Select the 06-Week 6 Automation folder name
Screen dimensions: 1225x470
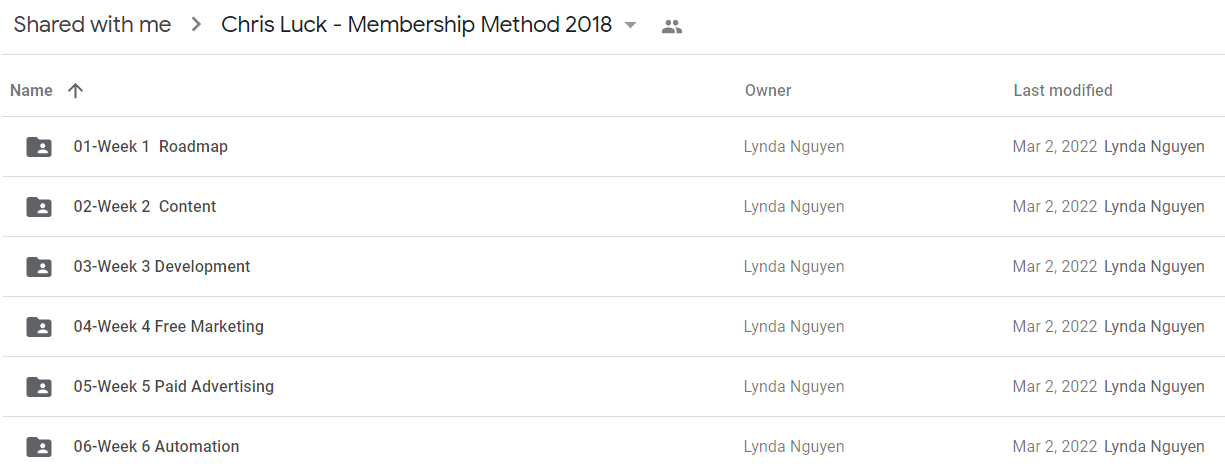pyautogui.click(x=156, y=446)
